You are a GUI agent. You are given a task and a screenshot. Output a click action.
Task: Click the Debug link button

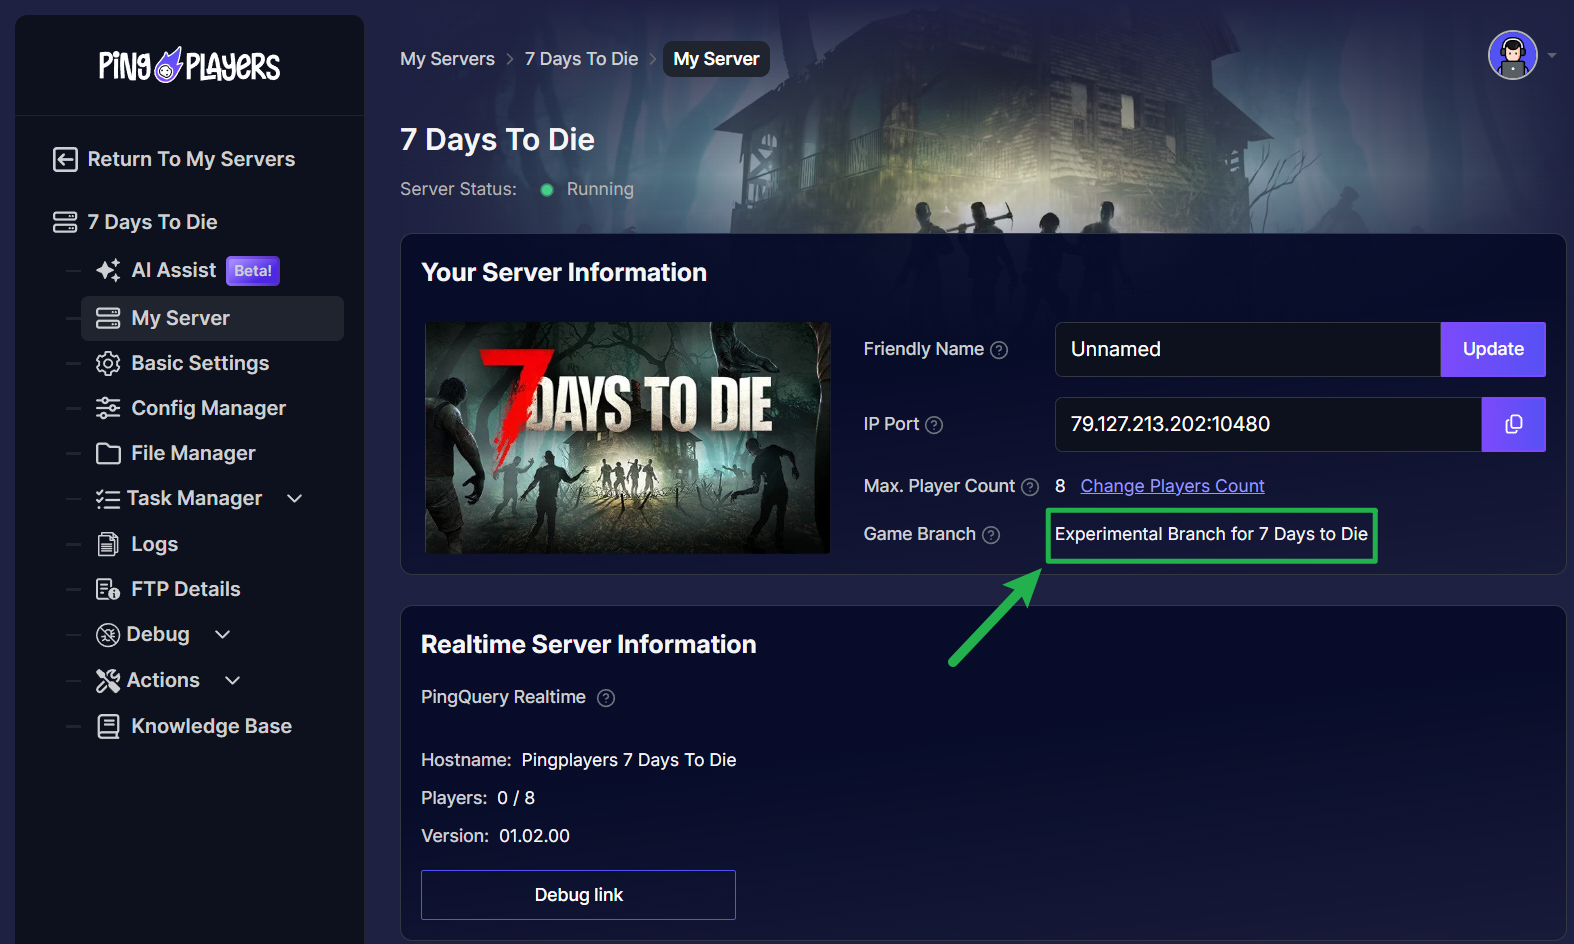point(578,895)
